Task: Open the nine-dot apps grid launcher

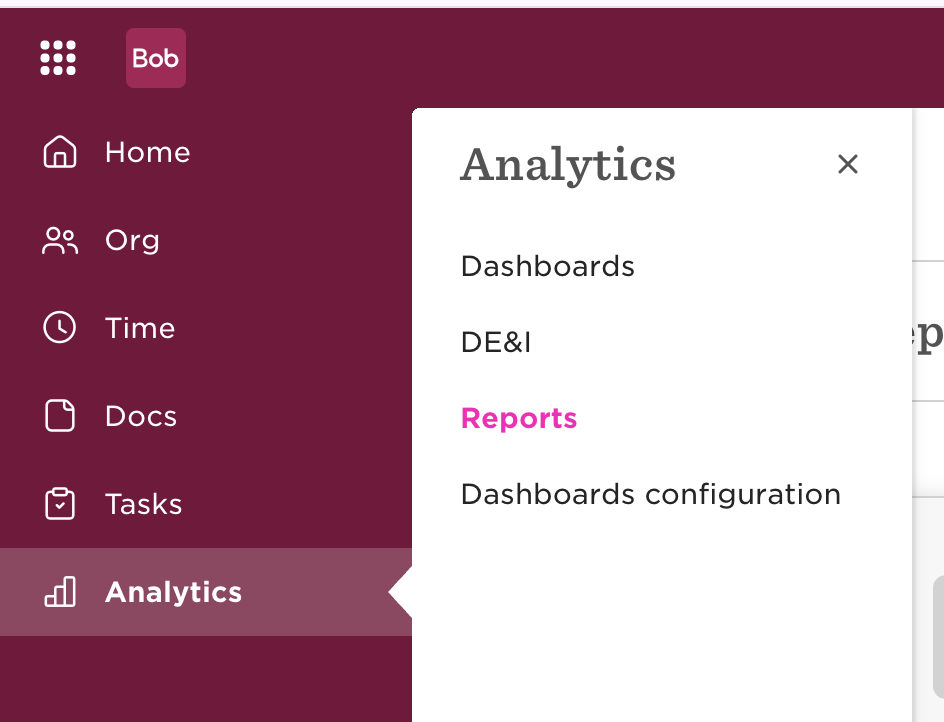Action: point(58,58)
